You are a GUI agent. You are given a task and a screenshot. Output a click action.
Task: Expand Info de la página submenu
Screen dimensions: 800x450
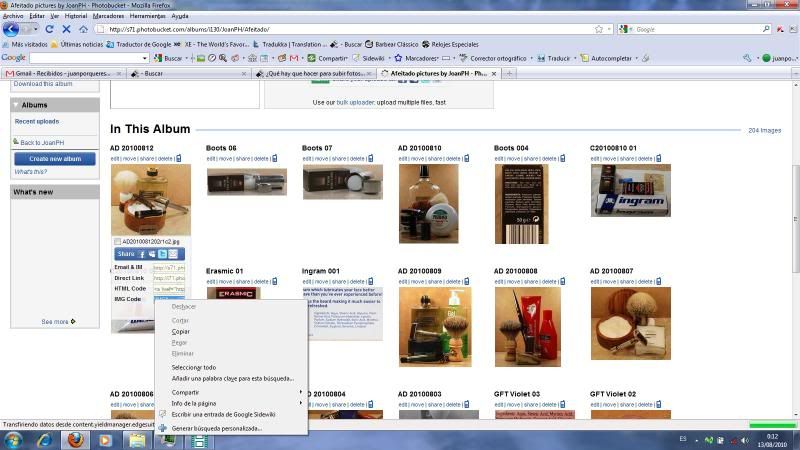pyautogui.click(x=301, y=403)
